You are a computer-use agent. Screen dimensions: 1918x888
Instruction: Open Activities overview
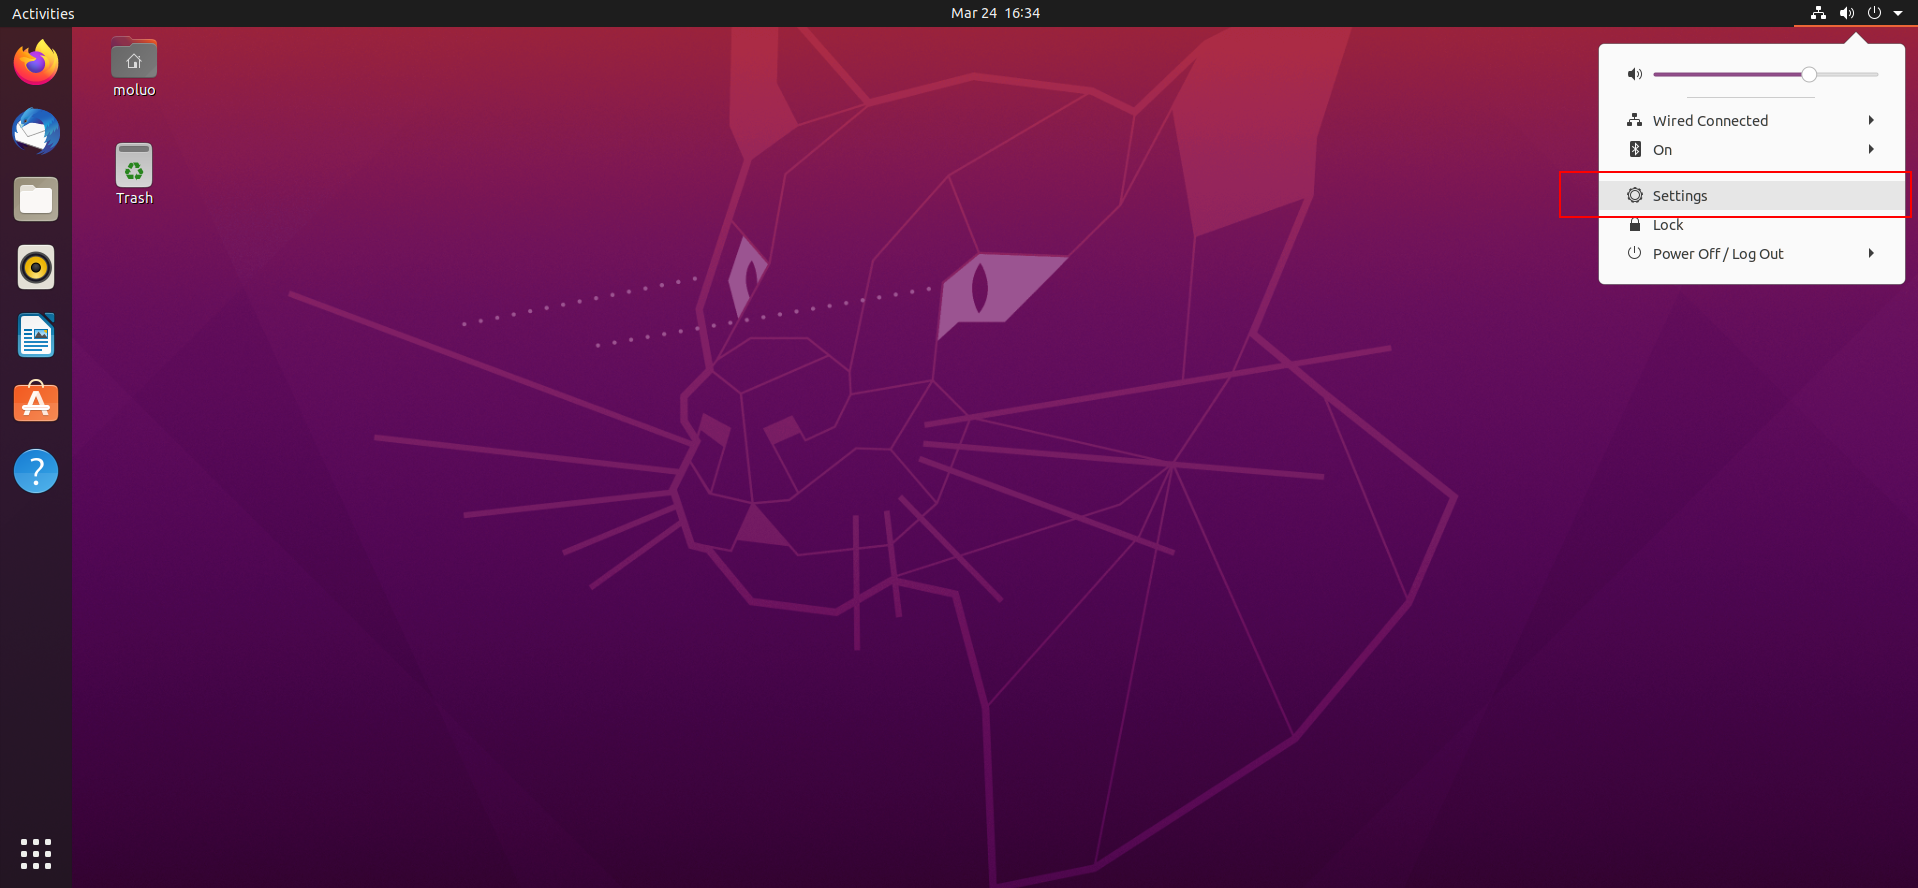pyautogui.click(x=43, y=13)
